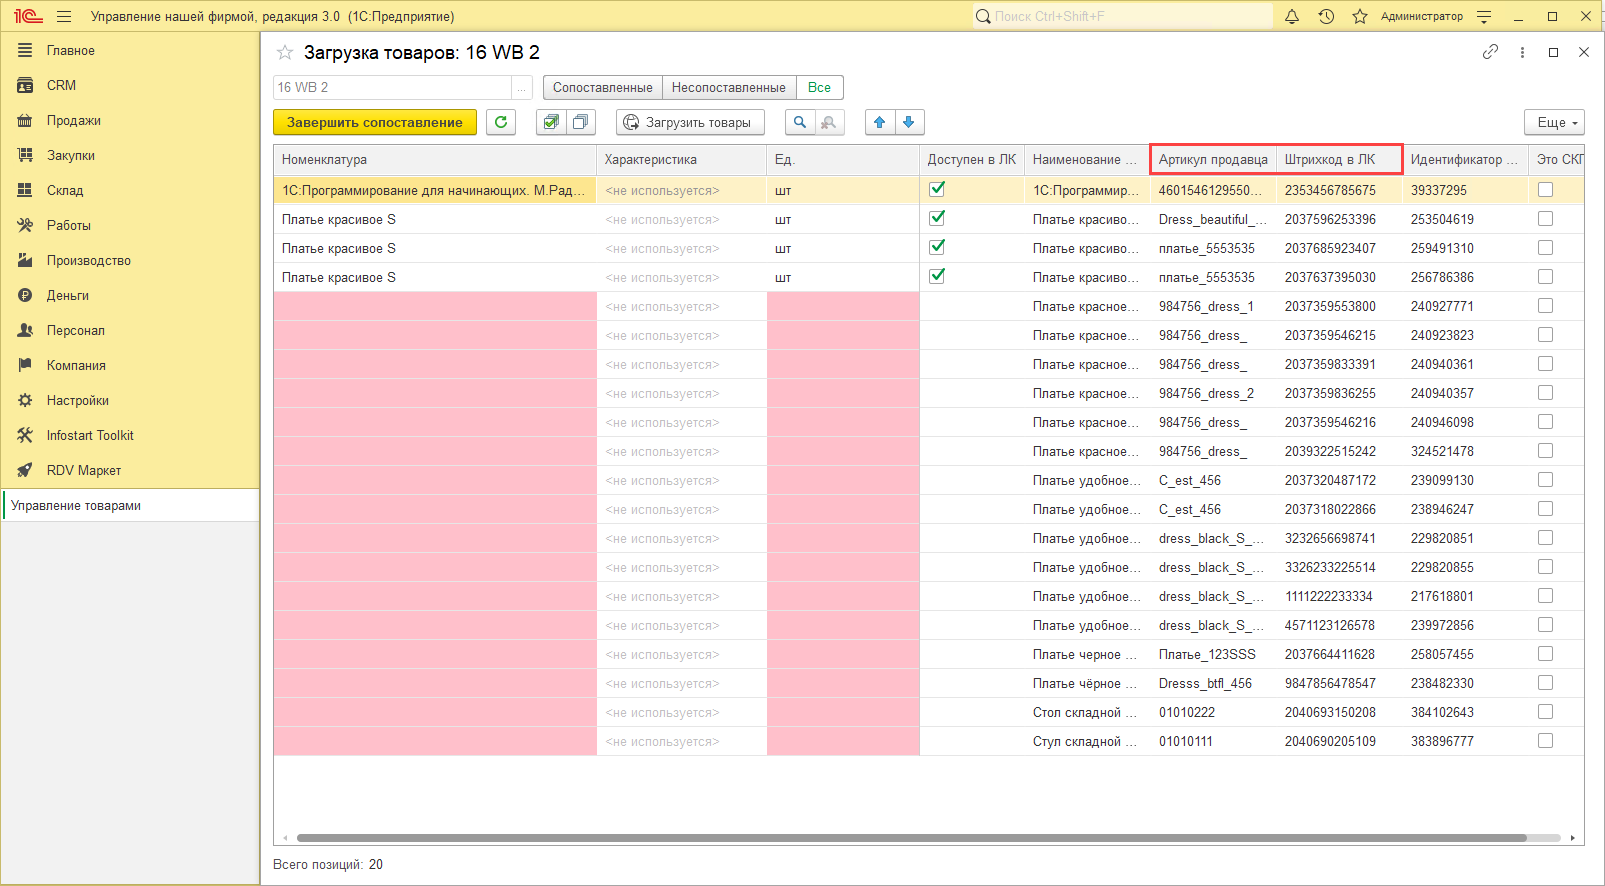This screenshot has height=886, width=1605.
Task: Sort by Артикул продавца column header
Action: [1213, 159]
